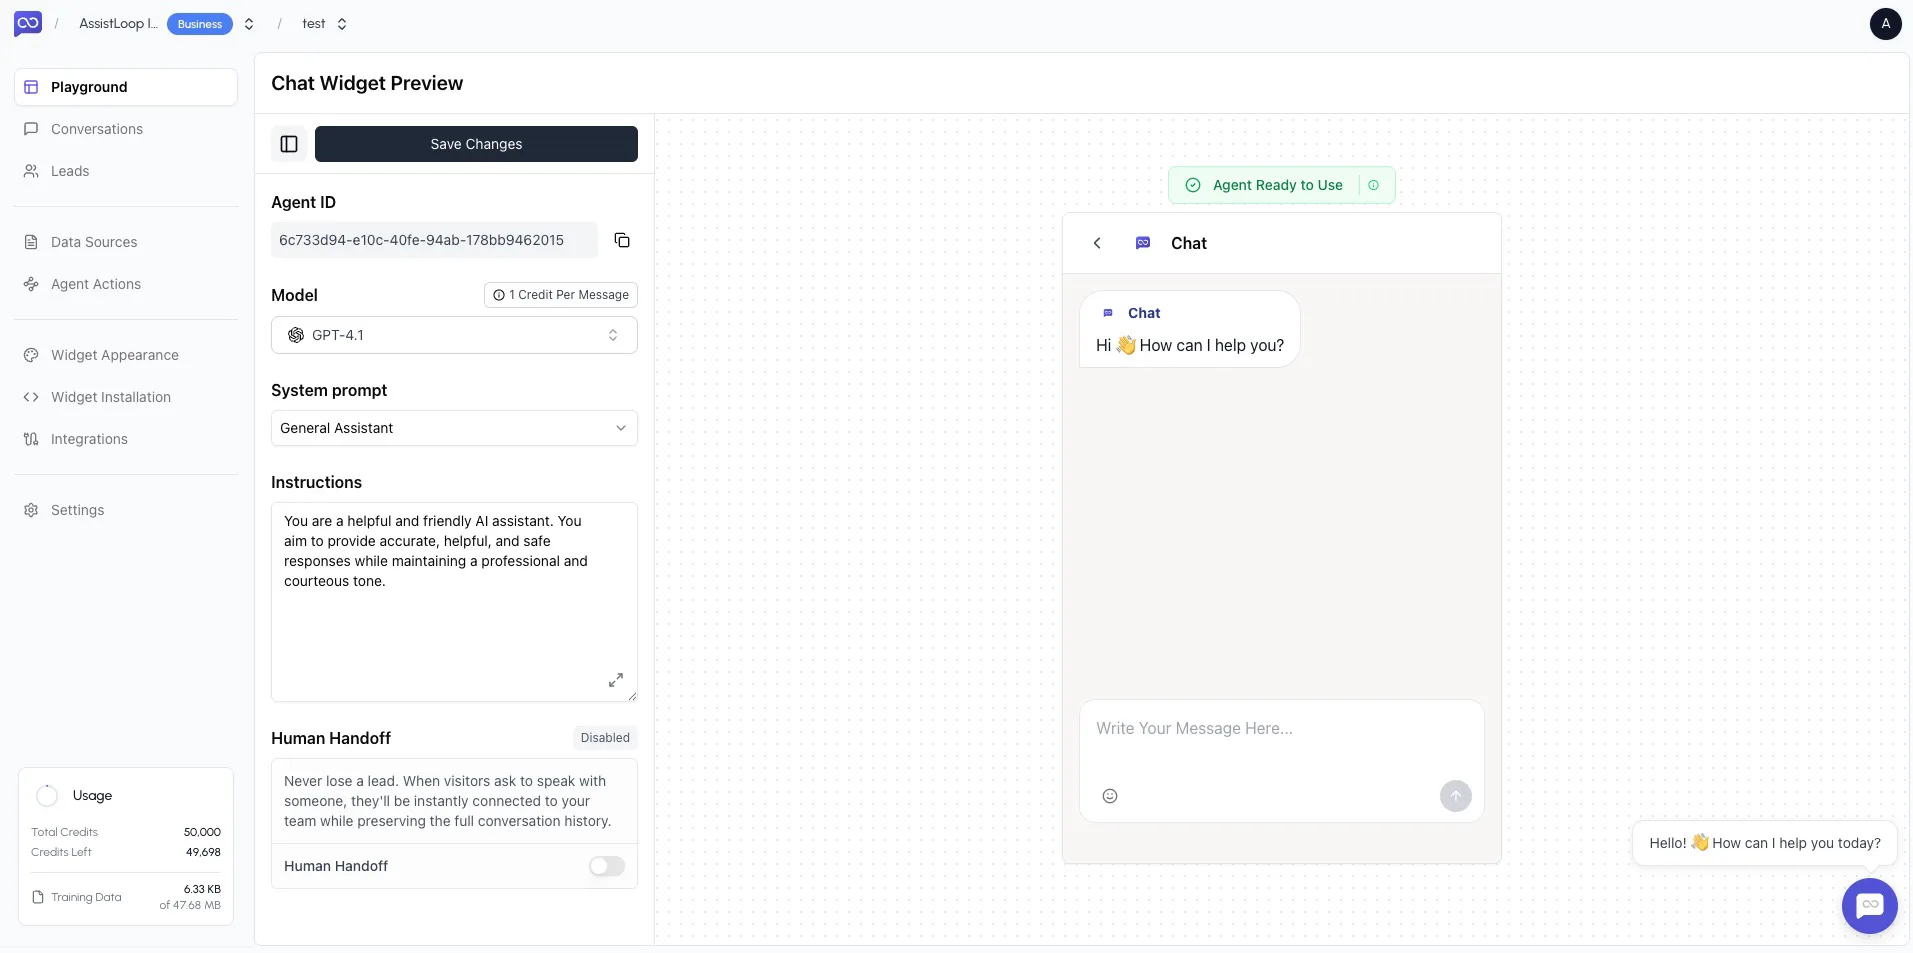Click in the Instructions text area
The image size is (1913, 953).
pos(454,602)
